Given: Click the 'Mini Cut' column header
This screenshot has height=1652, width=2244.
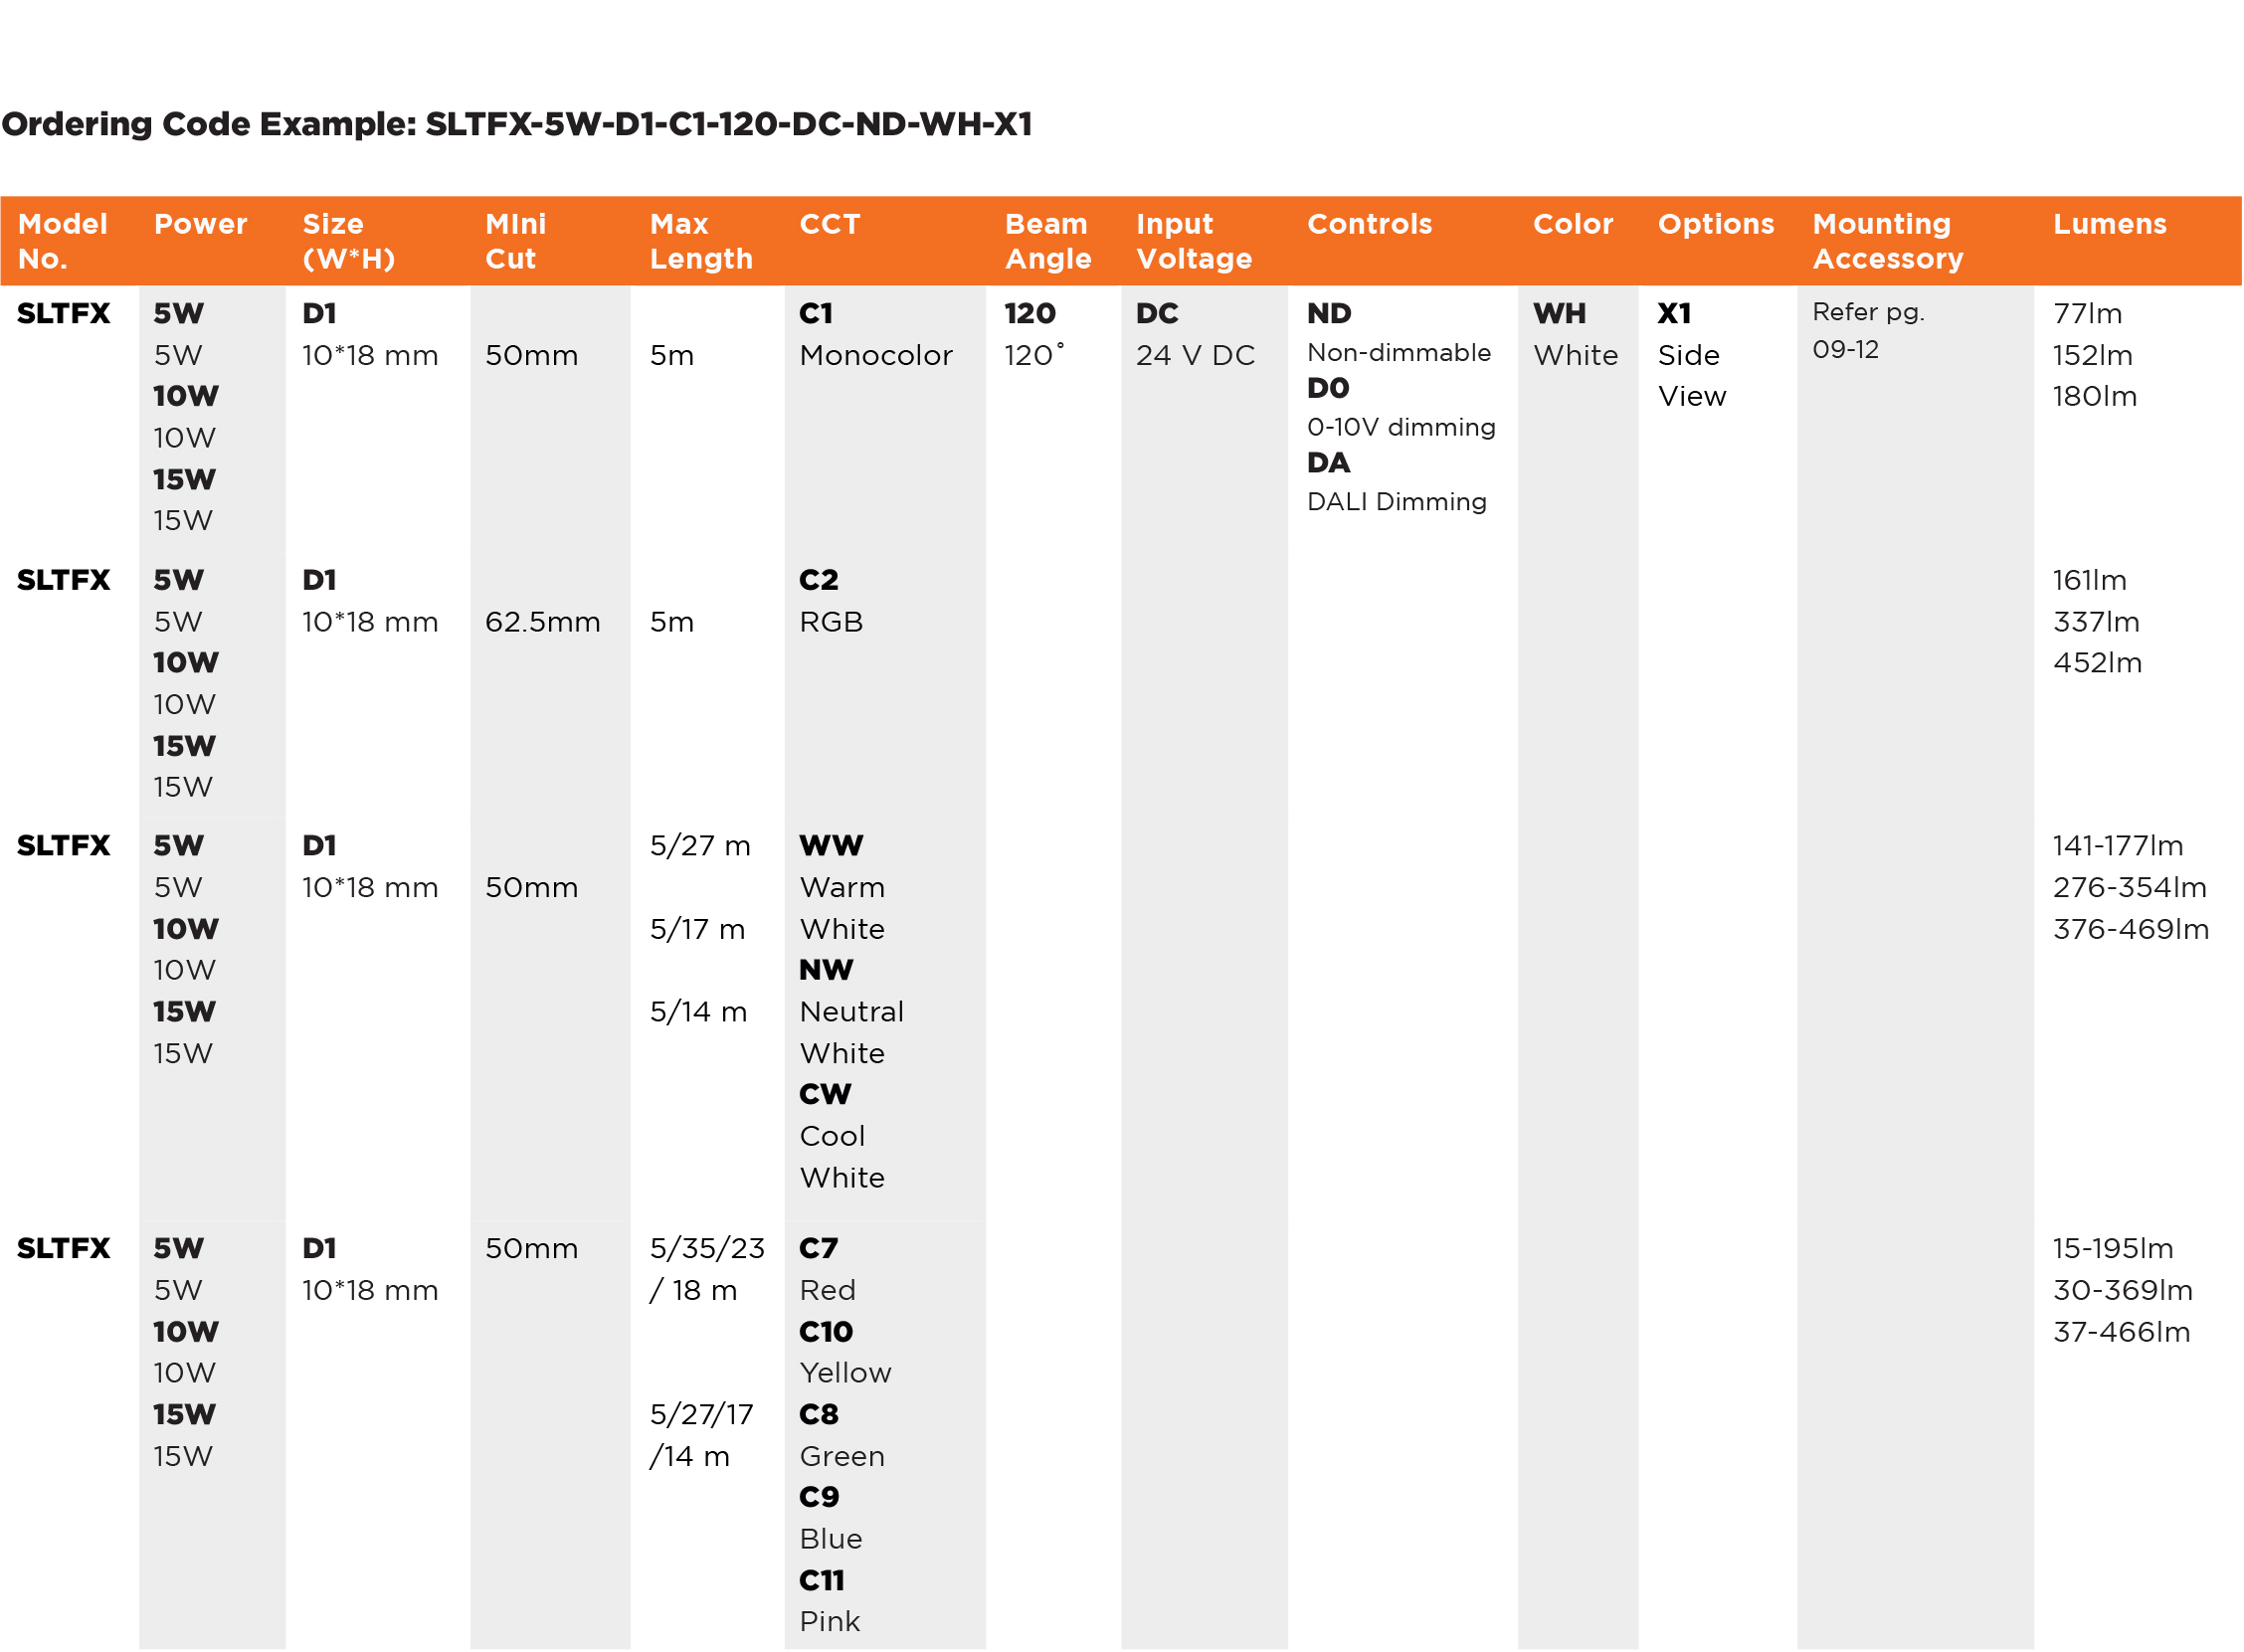Looking at the screenshot, I should pyautogui.click(x=516, y=241).
